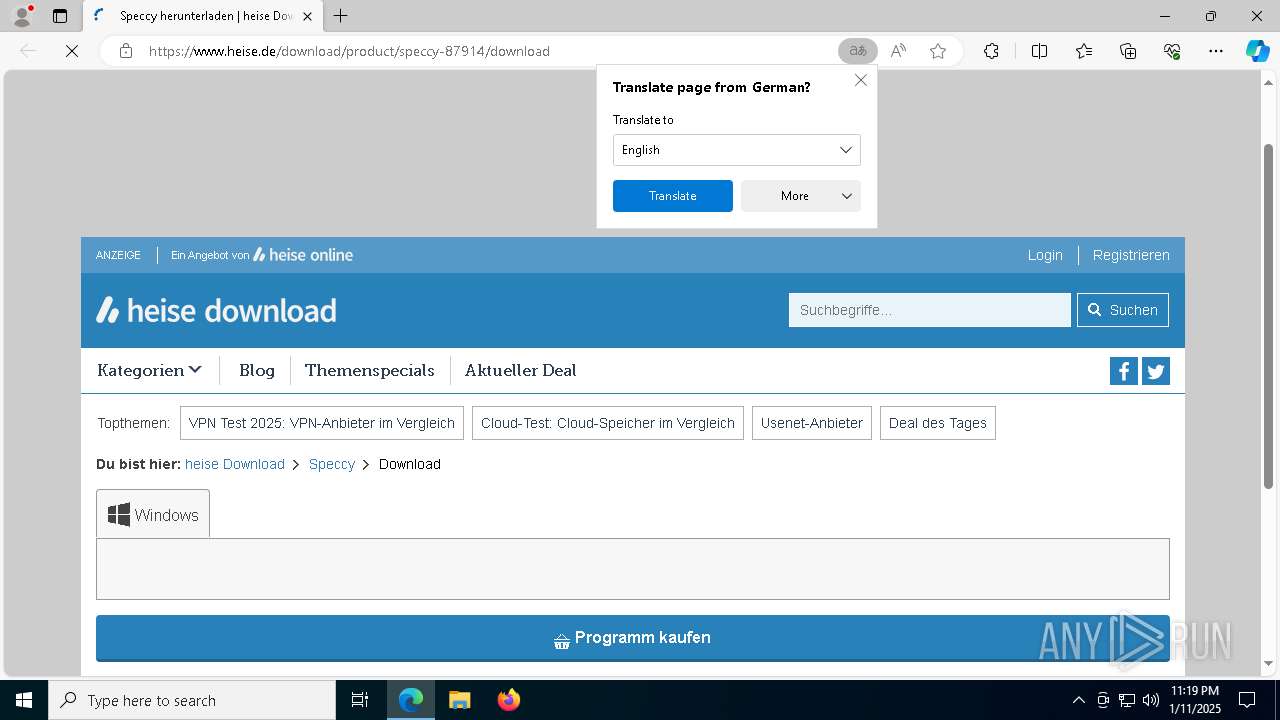The height and width of the screenshot is (720, 1280).
Task: Open Task View on taskbar
Action: point(360,700)
